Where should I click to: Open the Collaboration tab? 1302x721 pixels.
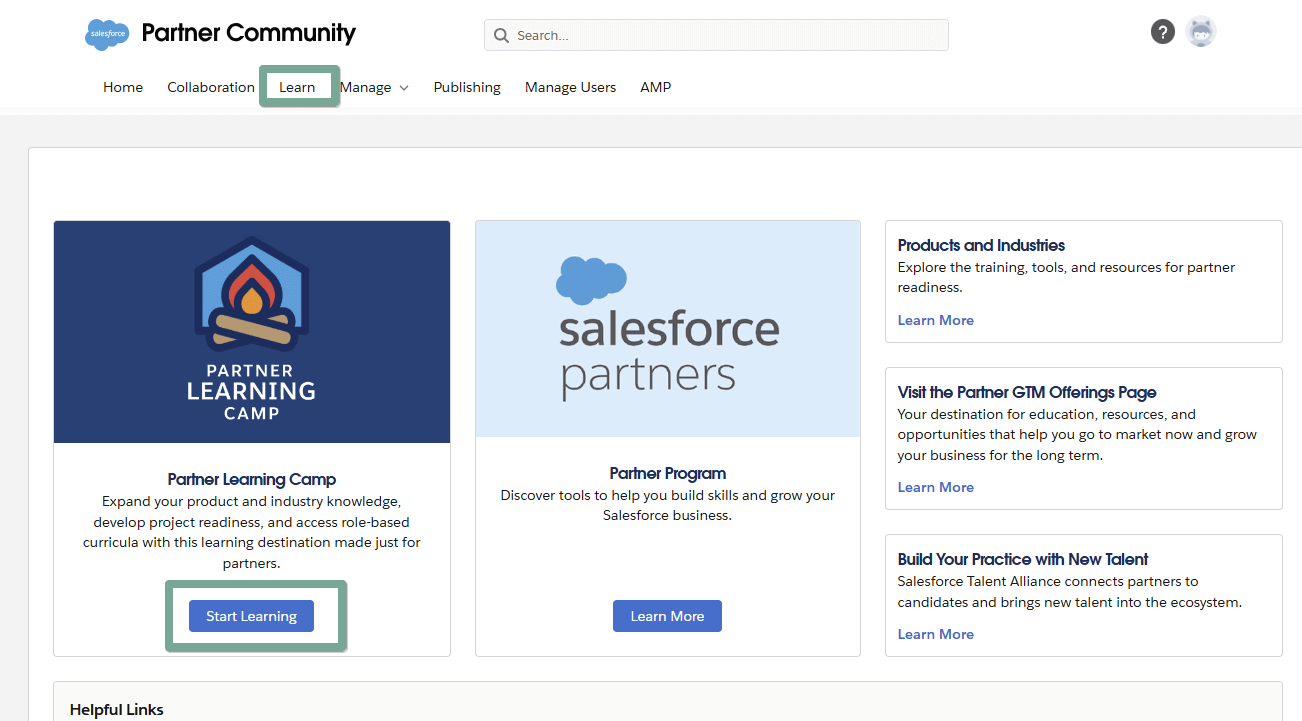[211, 87]
